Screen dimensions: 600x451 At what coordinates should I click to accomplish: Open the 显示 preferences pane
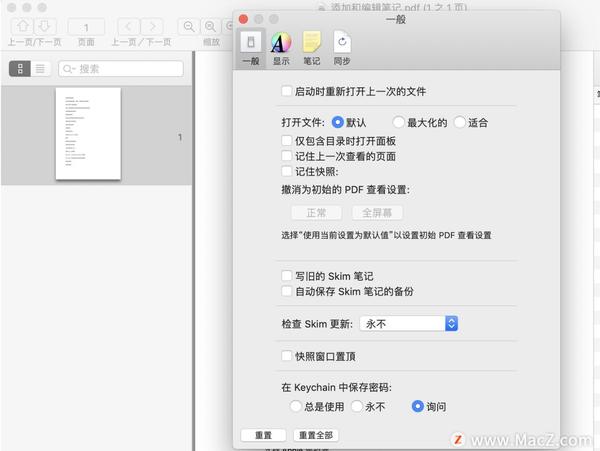(282, 48)
